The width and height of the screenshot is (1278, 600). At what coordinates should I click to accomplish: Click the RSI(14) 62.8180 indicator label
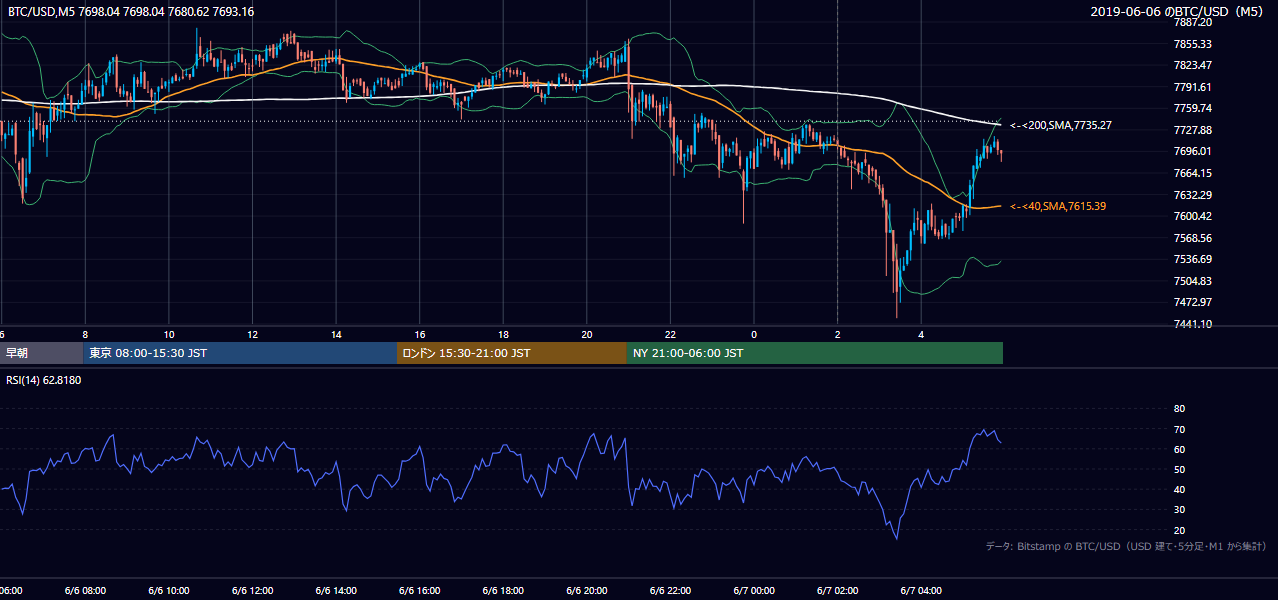(44, 380)
